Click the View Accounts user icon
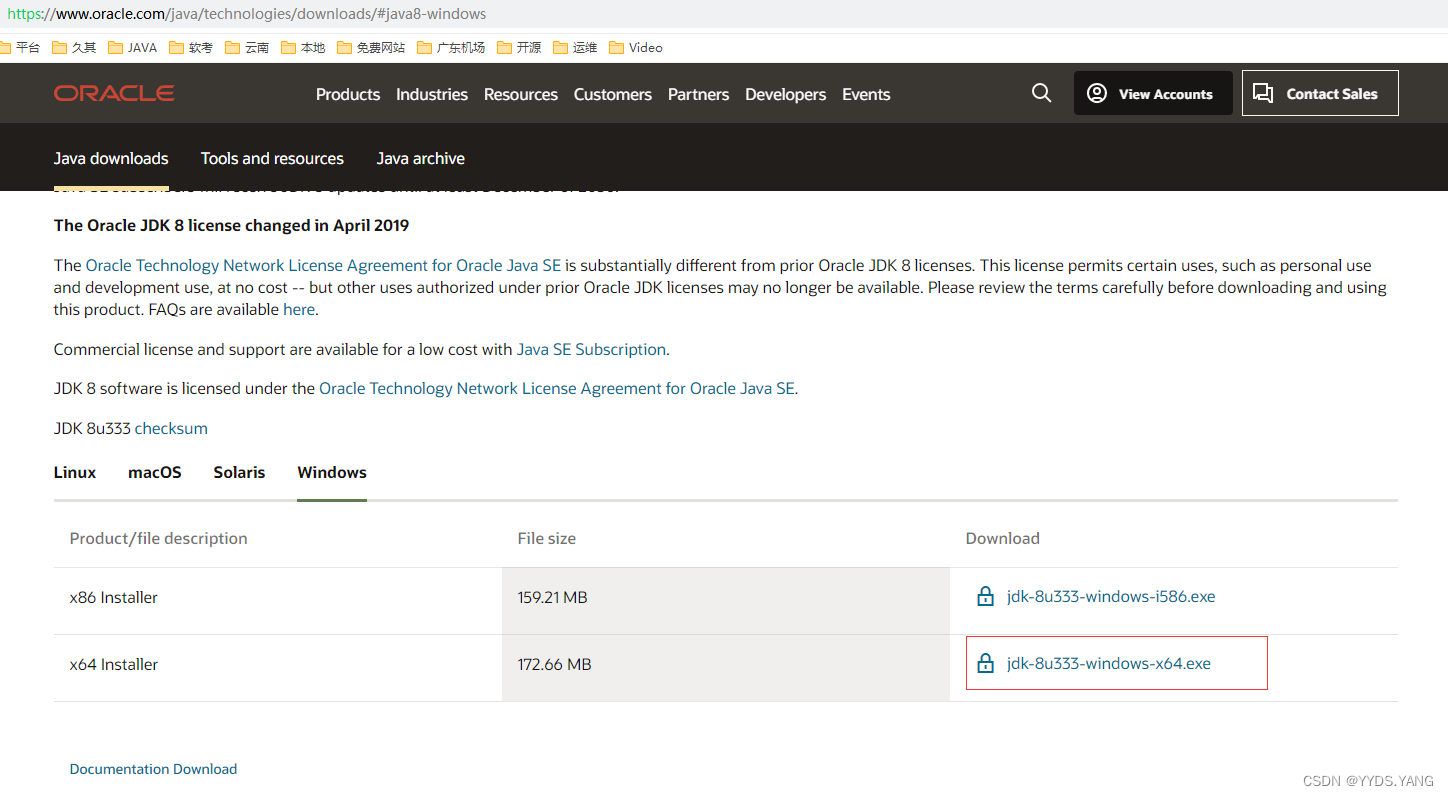 pyautogui.click(x=1097, y=93)
